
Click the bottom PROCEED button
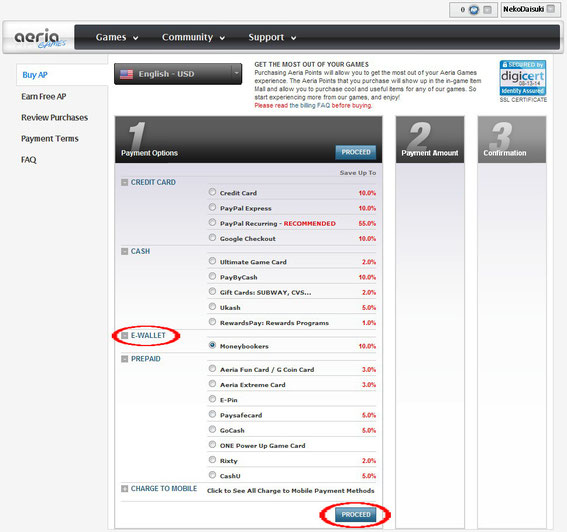(x=356, y=515)
